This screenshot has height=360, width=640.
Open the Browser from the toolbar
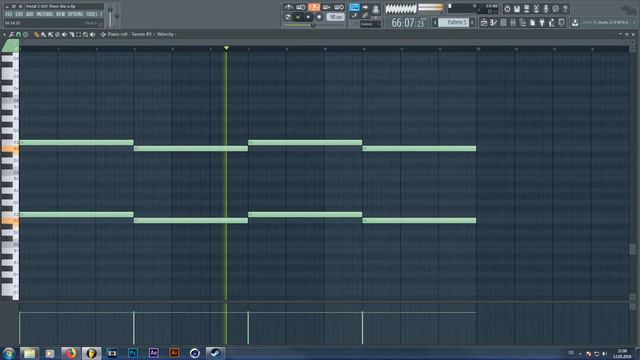(x=522, y=22)
